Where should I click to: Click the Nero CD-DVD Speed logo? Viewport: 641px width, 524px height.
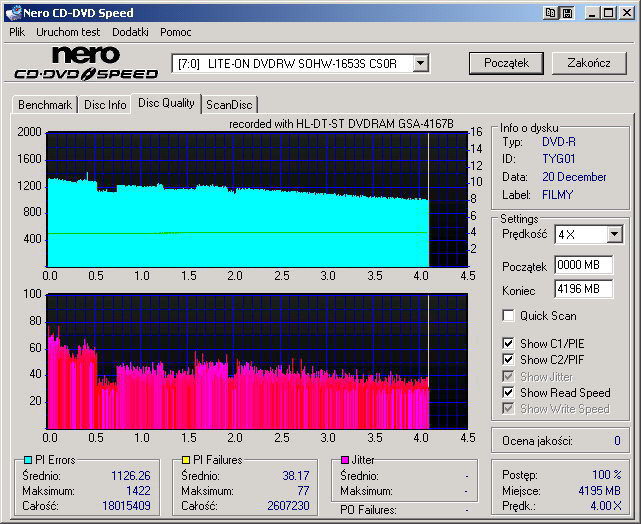(86, 63)
